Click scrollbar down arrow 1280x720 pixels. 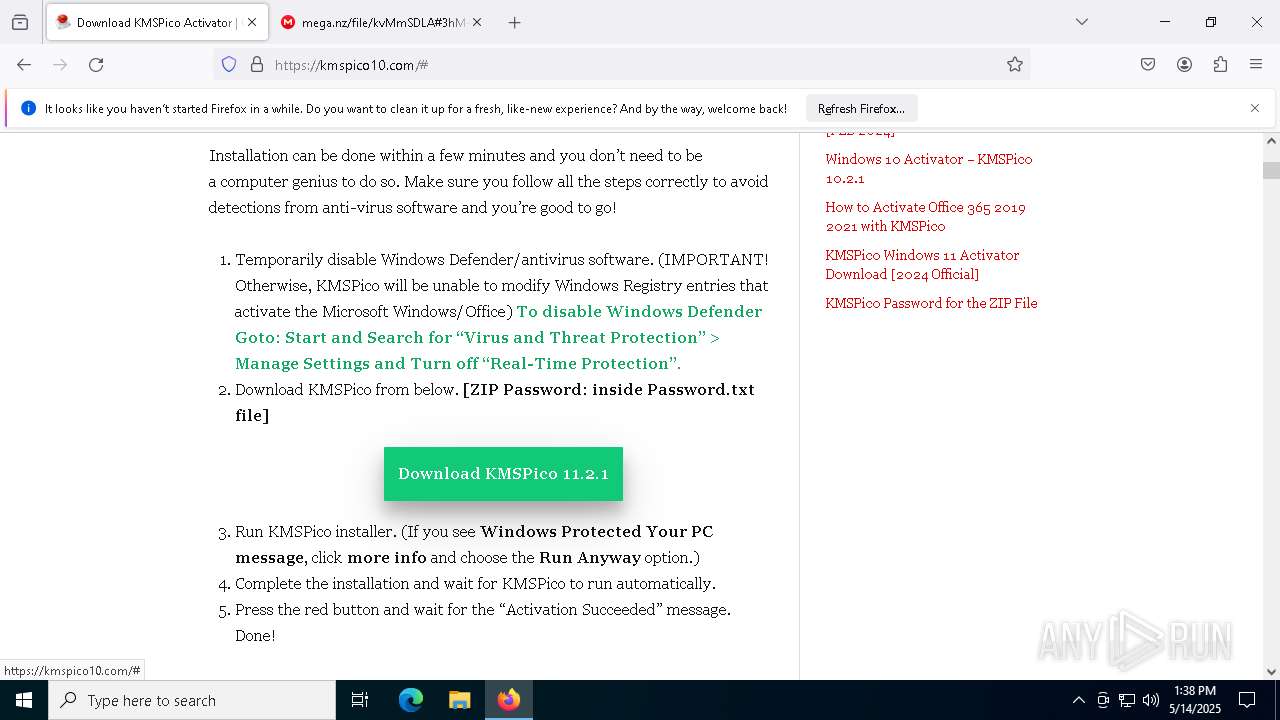(1271, 672)
